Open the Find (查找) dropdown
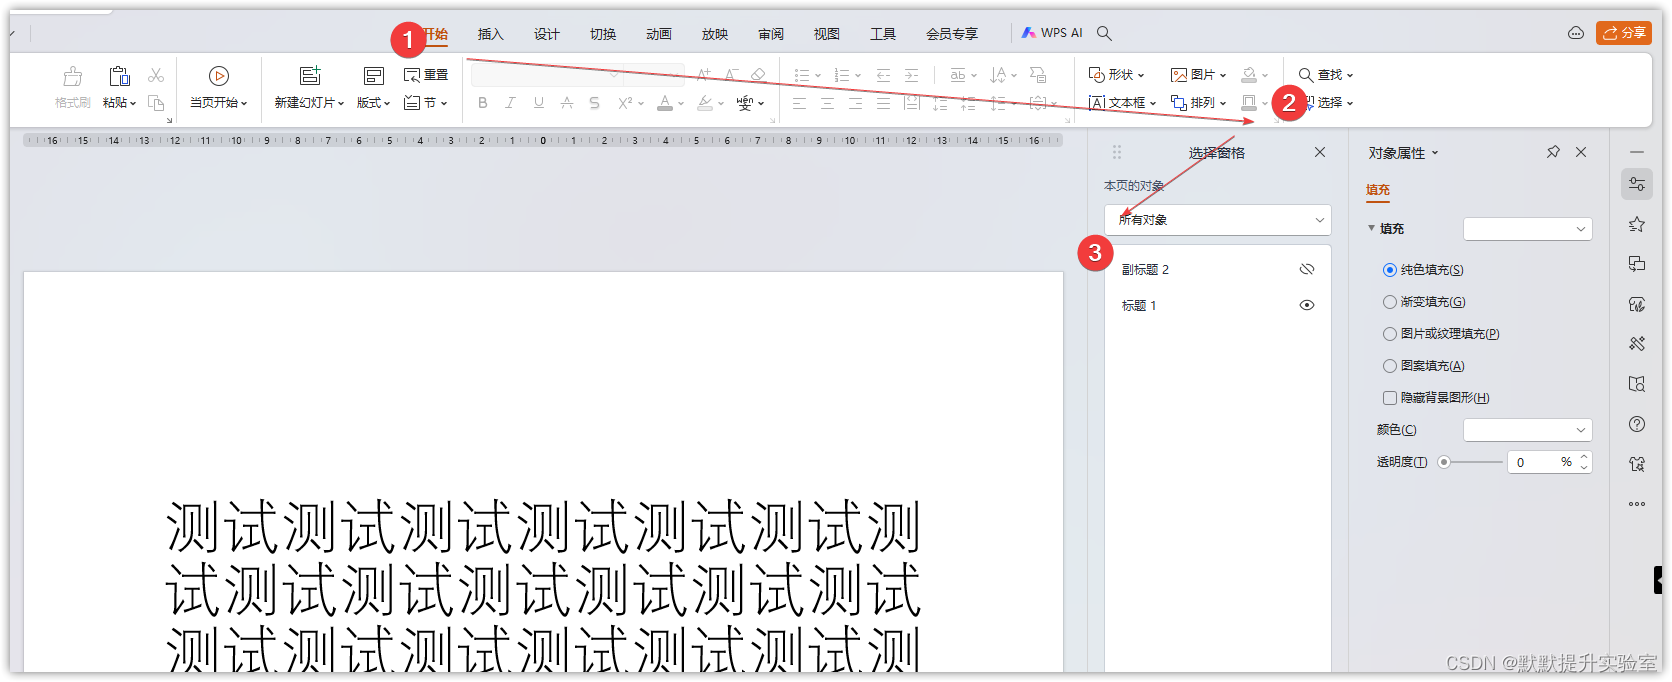Screen dimensions: 1672x682 (1326, 75)
